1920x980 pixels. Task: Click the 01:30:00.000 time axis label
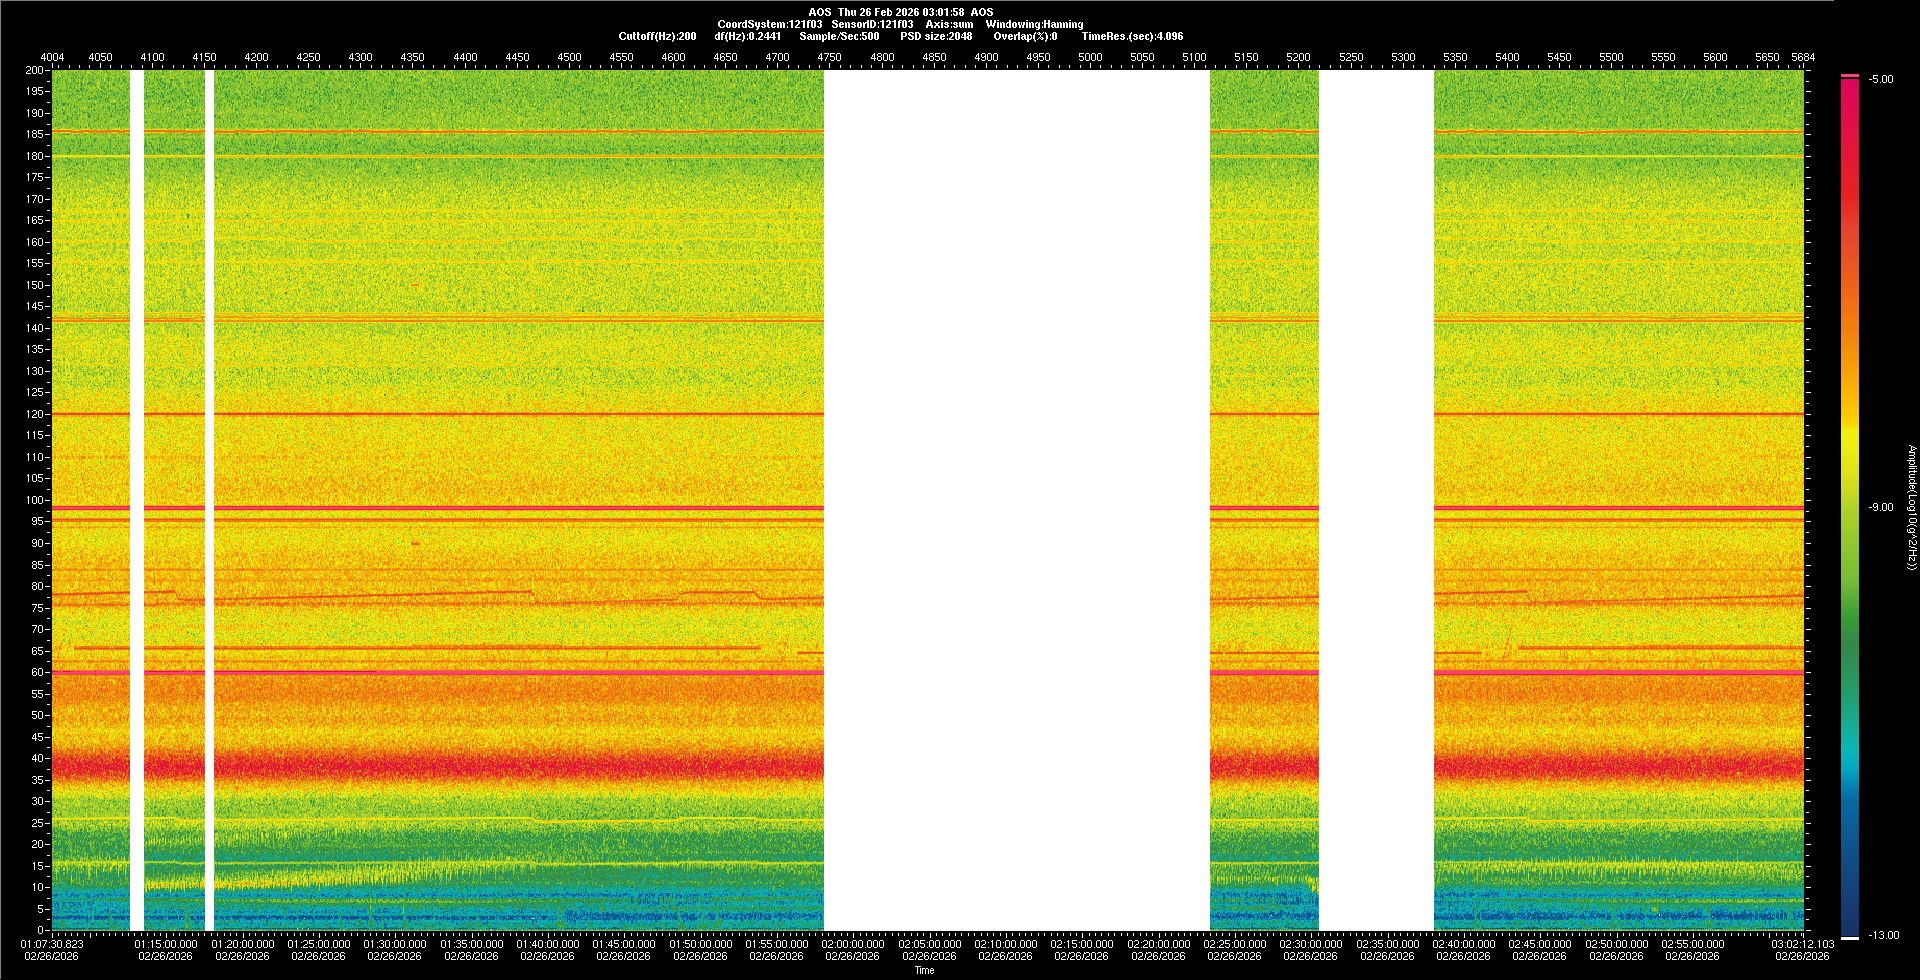(395, 944)
